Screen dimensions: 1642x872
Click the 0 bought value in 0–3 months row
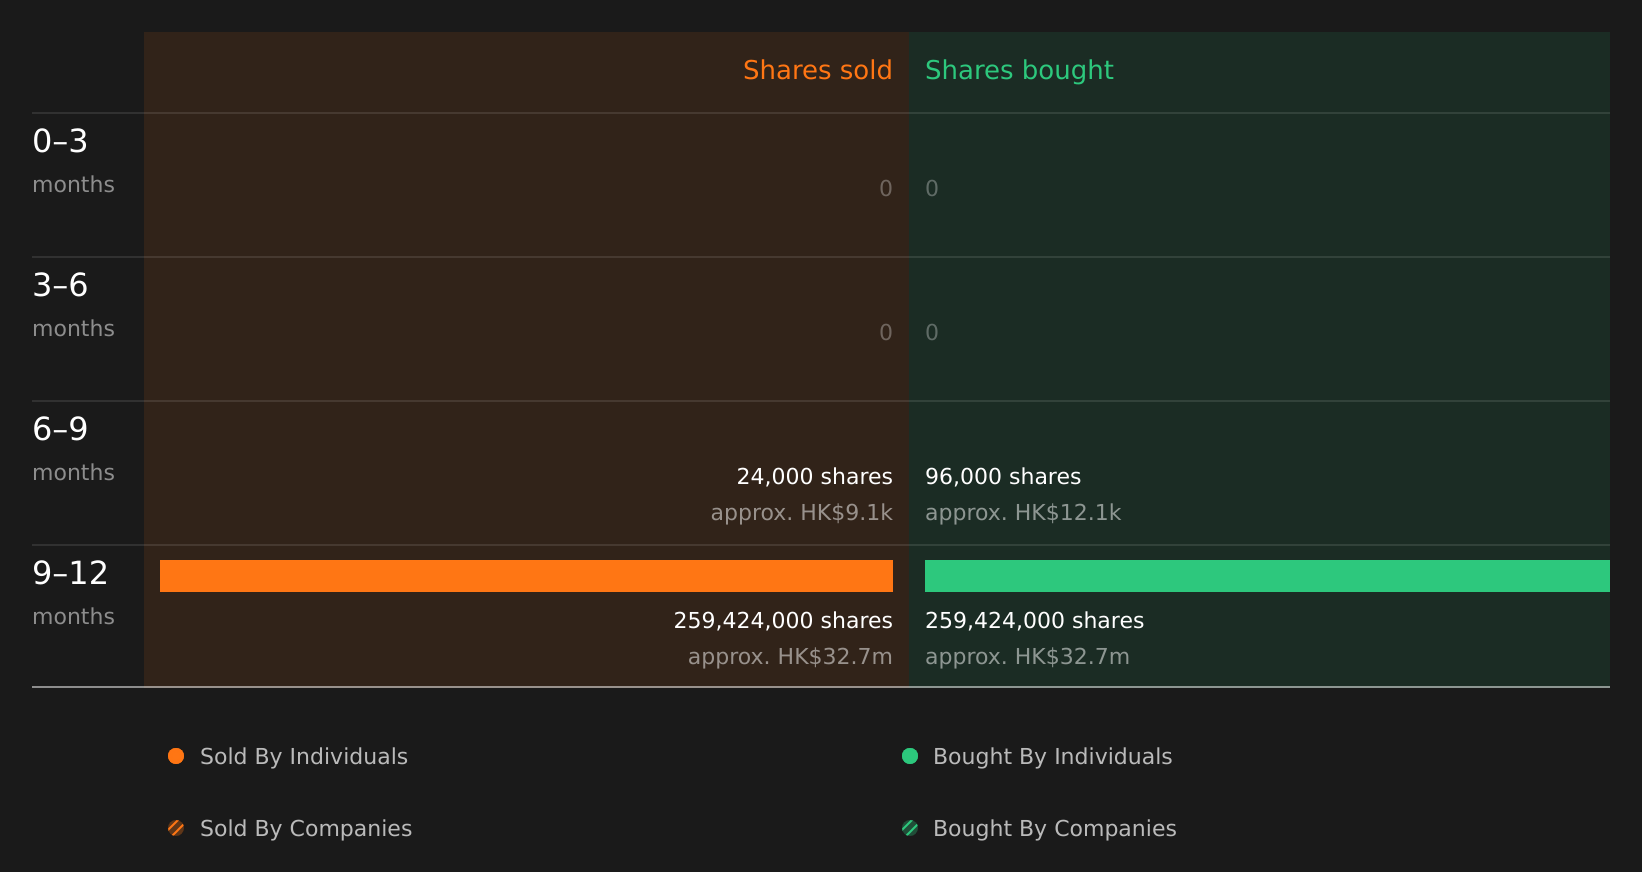(x=932, y=189)
